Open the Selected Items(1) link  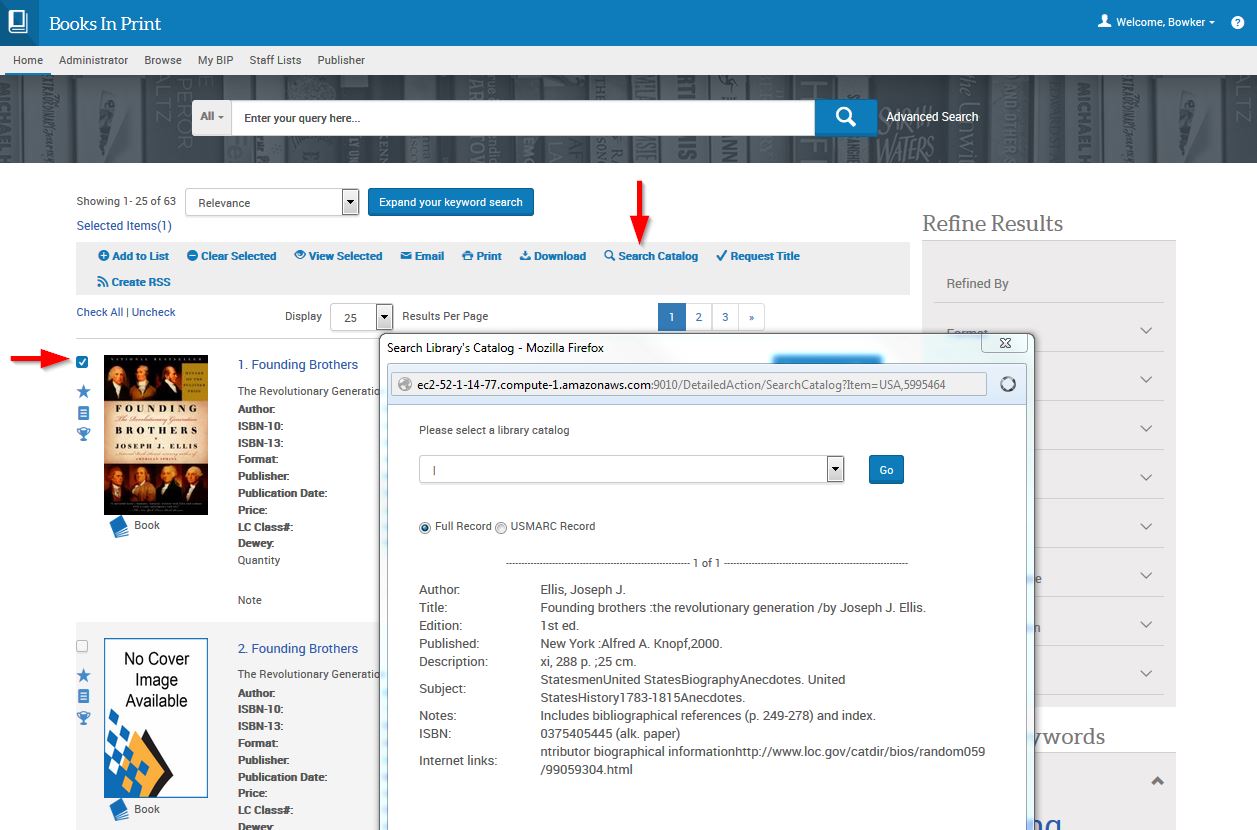coord(124,226)
